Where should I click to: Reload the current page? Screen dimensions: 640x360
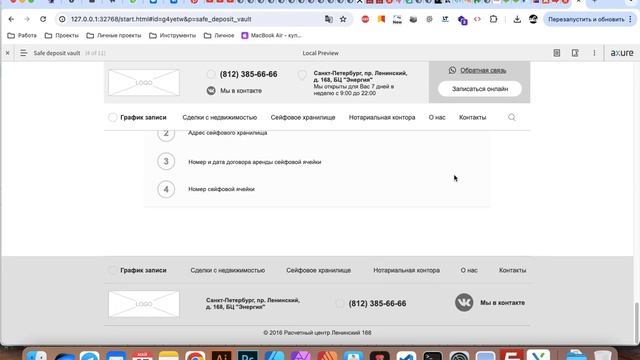(x=43, y=19)
